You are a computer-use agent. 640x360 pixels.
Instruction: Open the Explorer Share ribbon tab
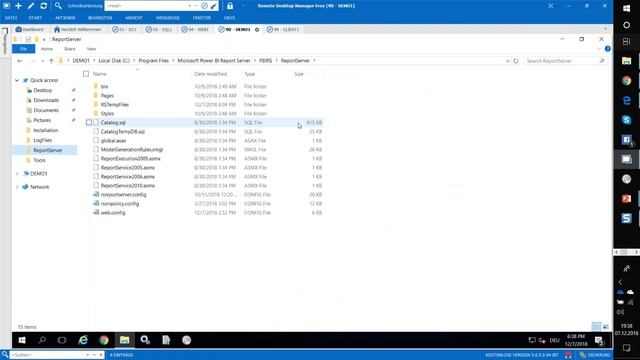point(70,49)
